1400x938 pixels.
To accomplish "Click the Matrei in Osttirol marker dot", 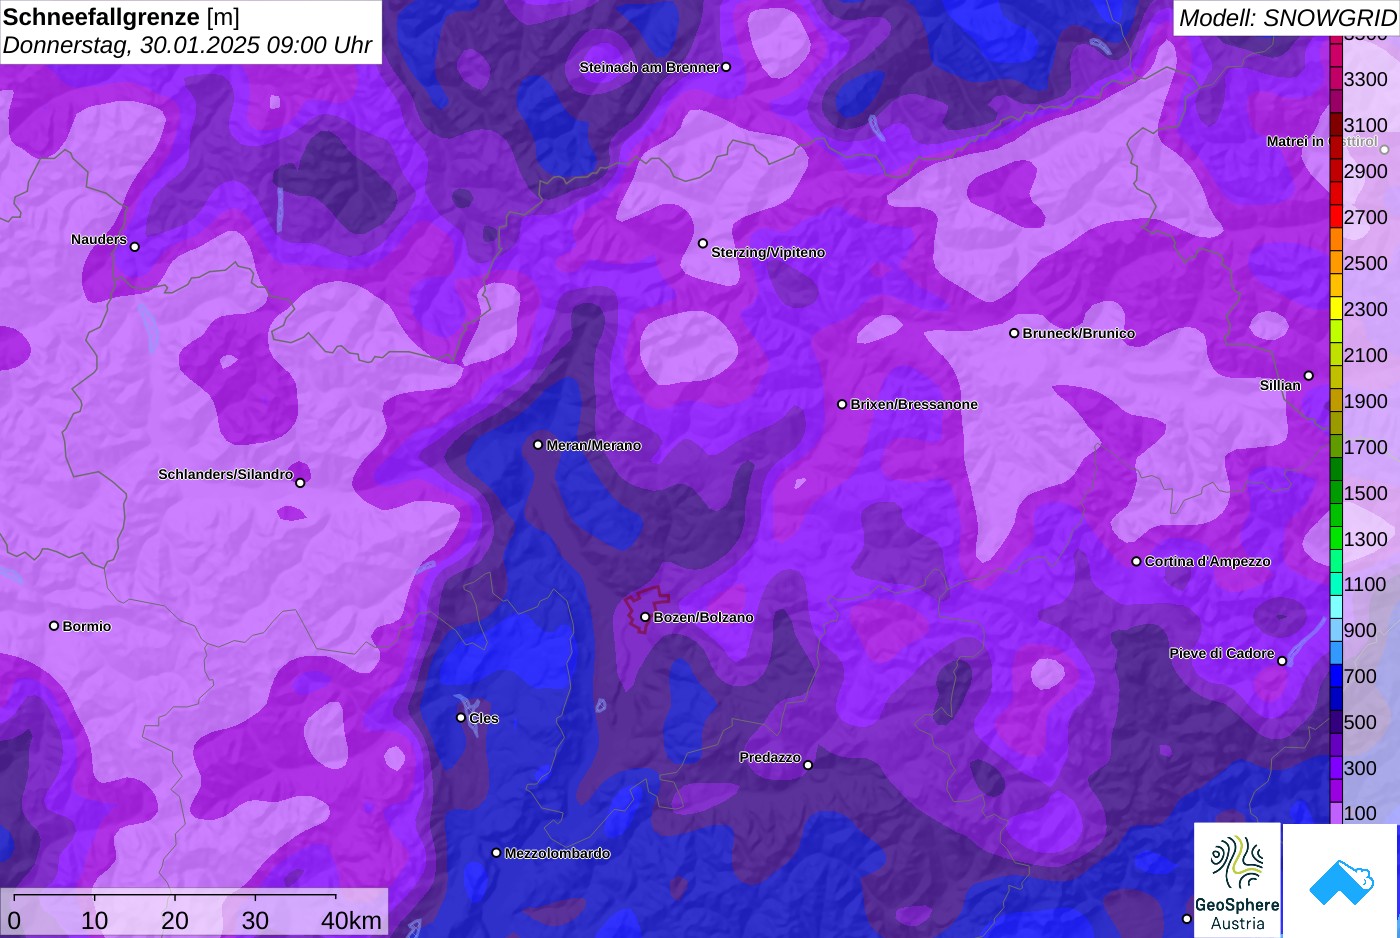I will [1384, 150].
